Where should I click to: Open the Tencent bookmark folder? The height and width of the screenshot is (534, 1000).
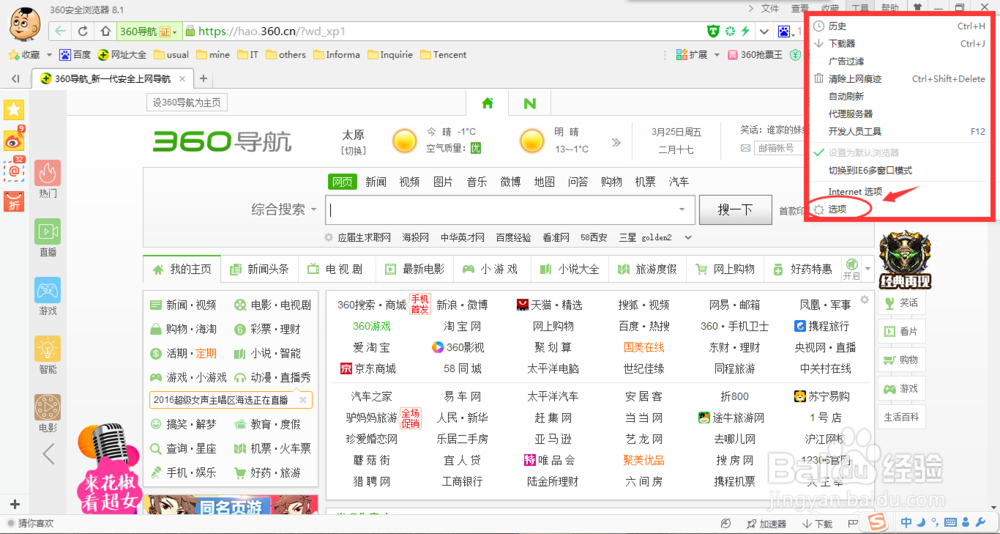(x=443, y=55)
